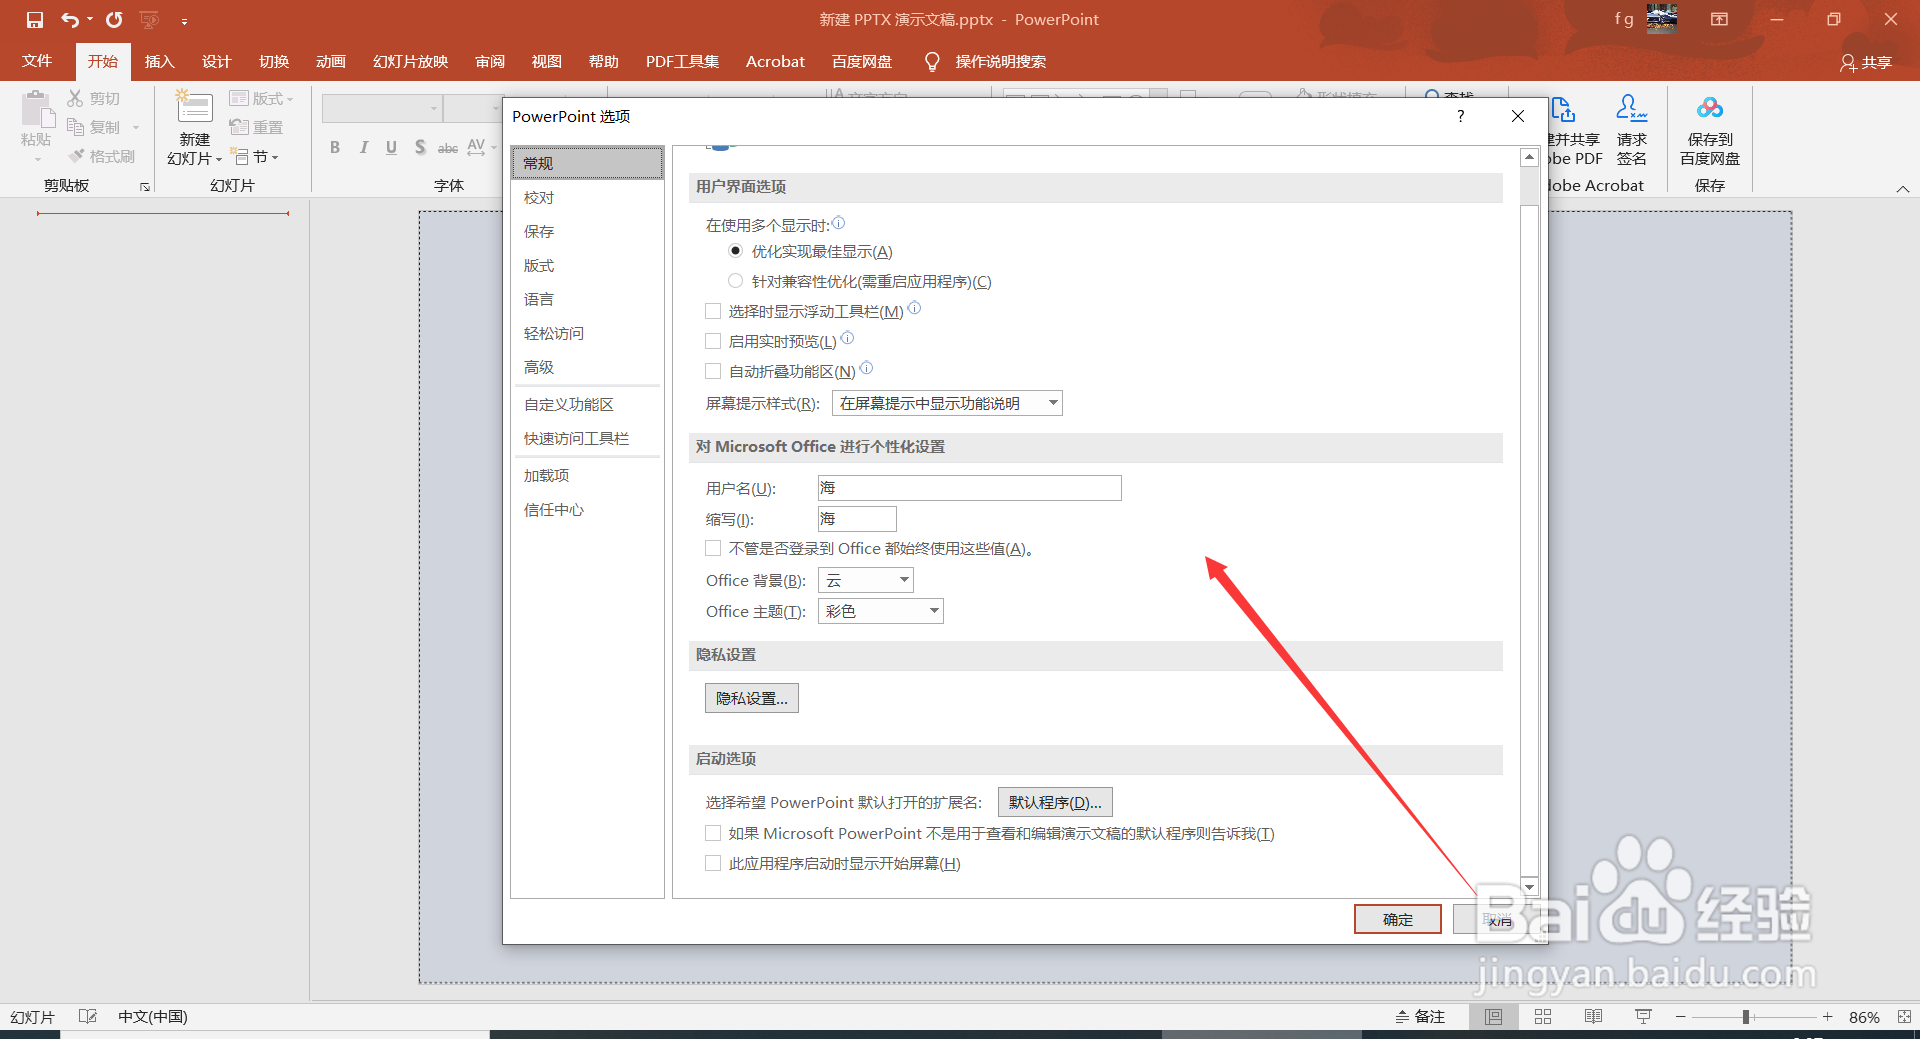Click the Share person icon

pos(1848,63)
